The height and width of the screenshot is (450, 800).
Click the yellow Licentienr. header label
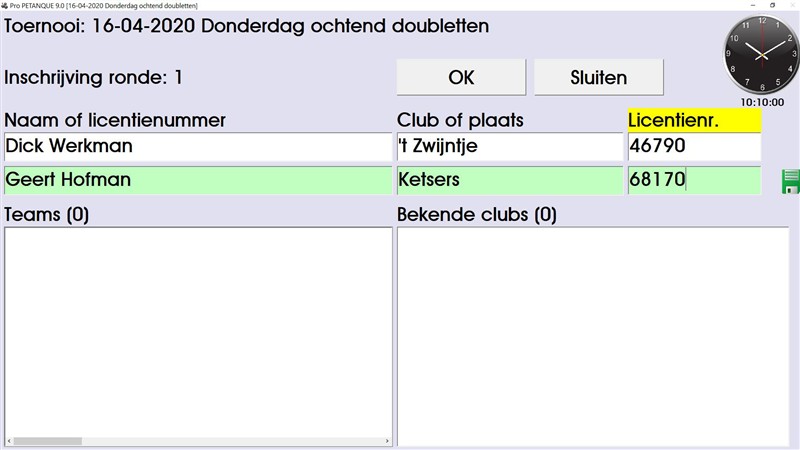point(693,120)
